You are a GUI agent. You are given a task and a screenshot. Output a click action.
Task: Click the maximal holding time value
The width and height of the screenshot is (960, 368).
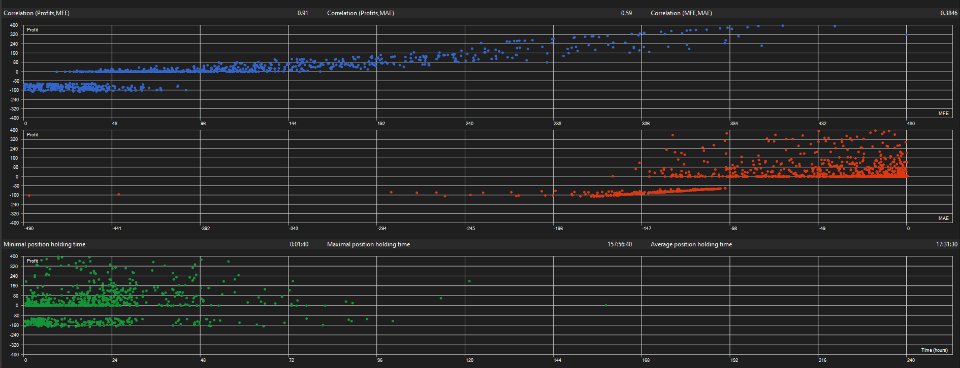click(620, 244)
